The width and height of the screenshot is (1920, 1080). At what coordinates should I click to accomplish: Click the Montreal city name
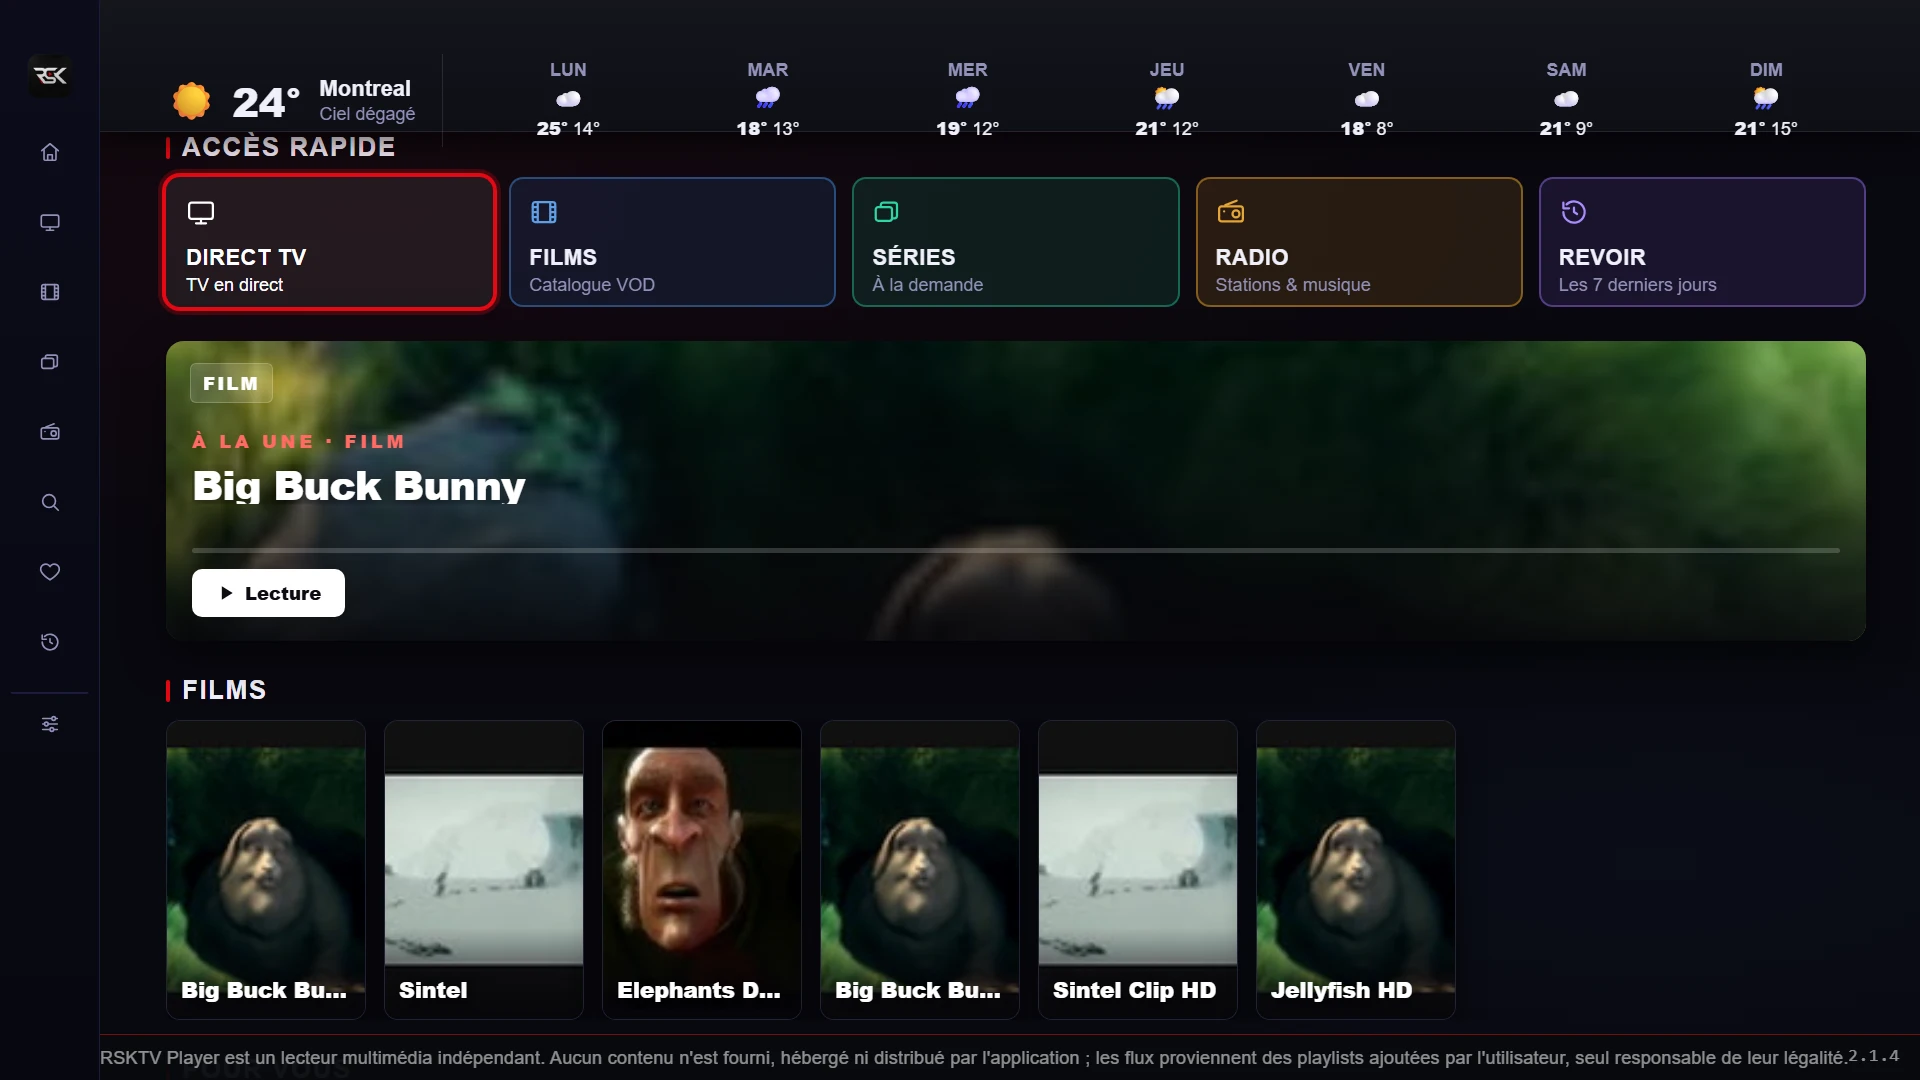[365, 88]
